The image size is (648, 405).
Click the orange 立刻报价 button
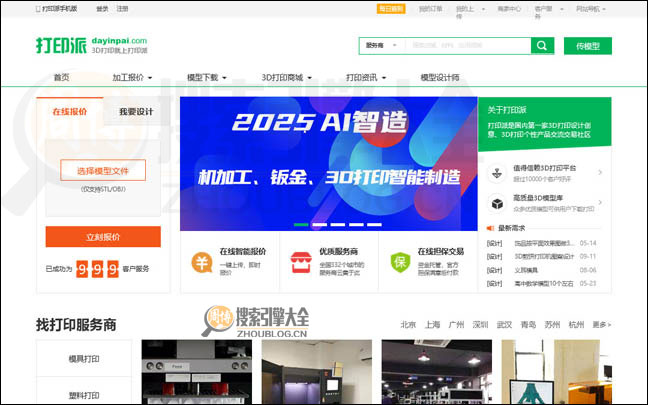click(x=103, y=237)
